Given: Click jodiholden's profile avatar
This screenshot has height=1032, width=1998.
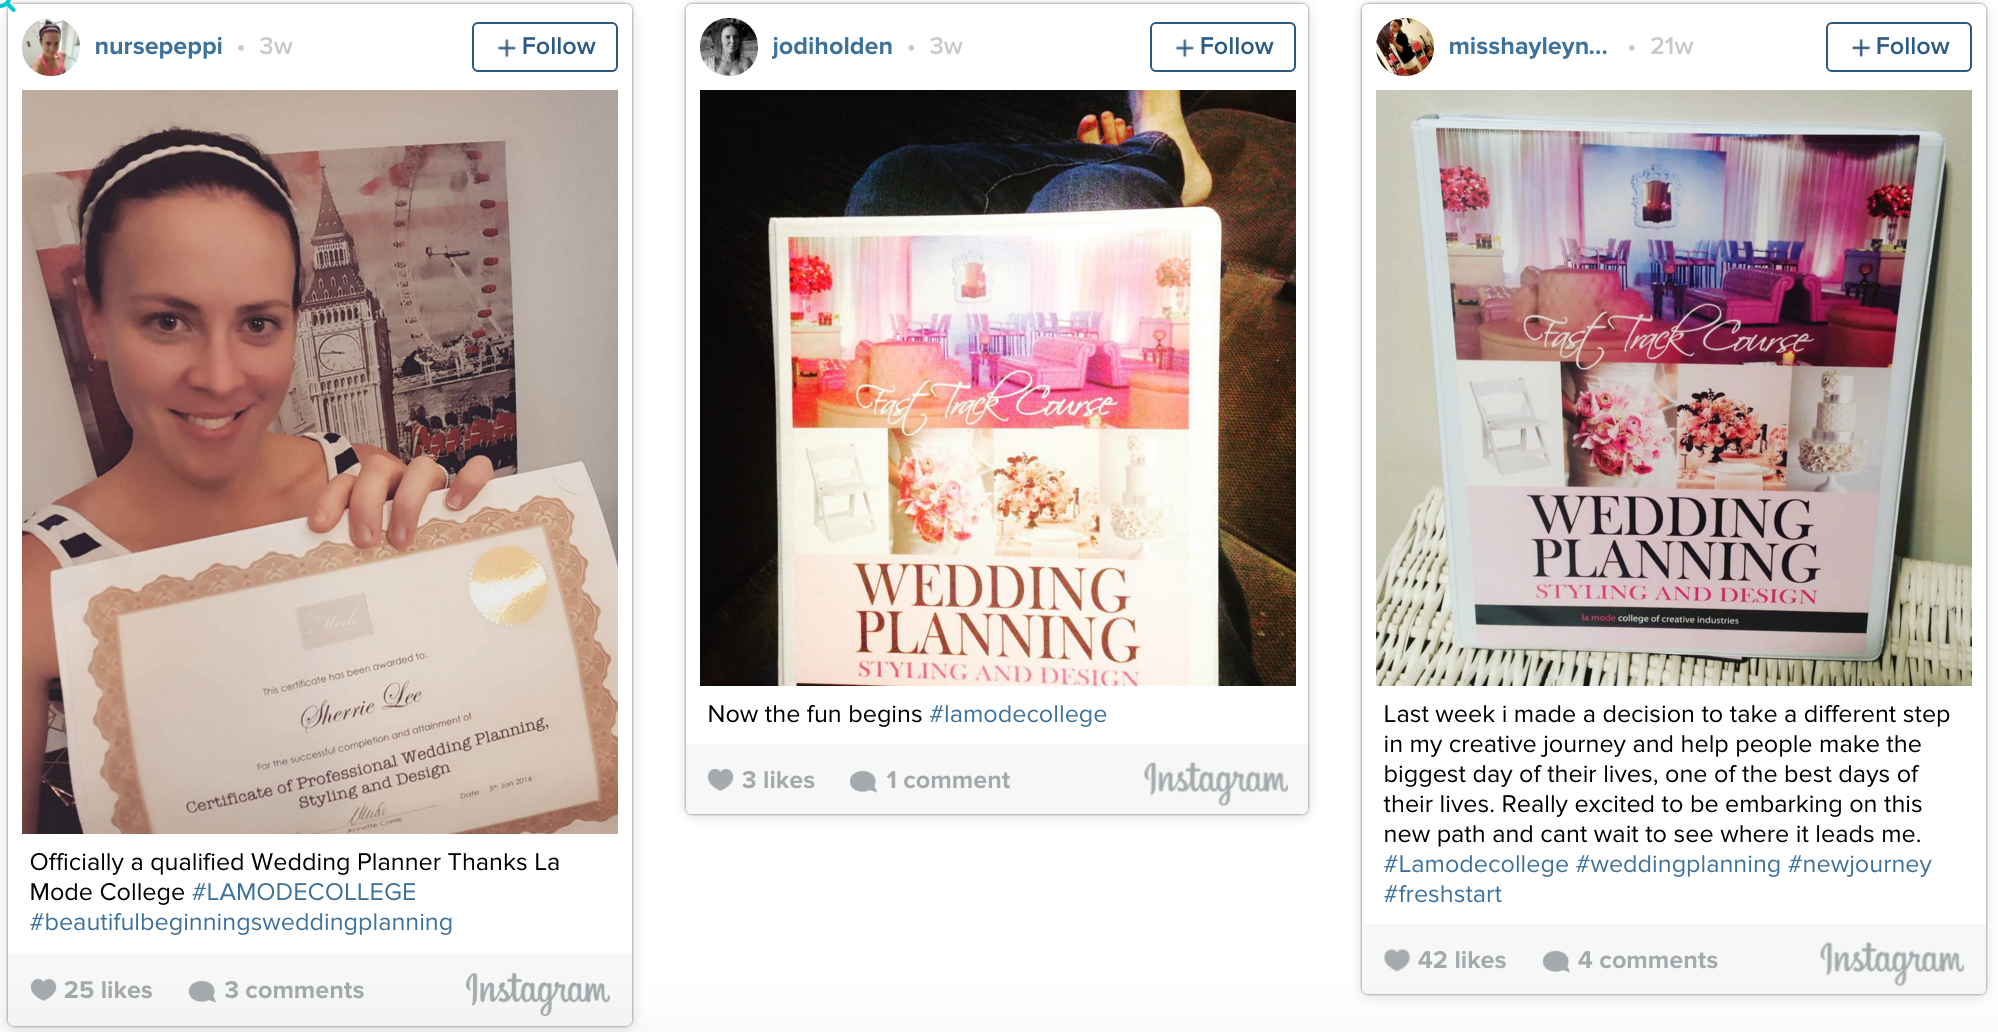Looking at the screenshot, I should (729, 47).
